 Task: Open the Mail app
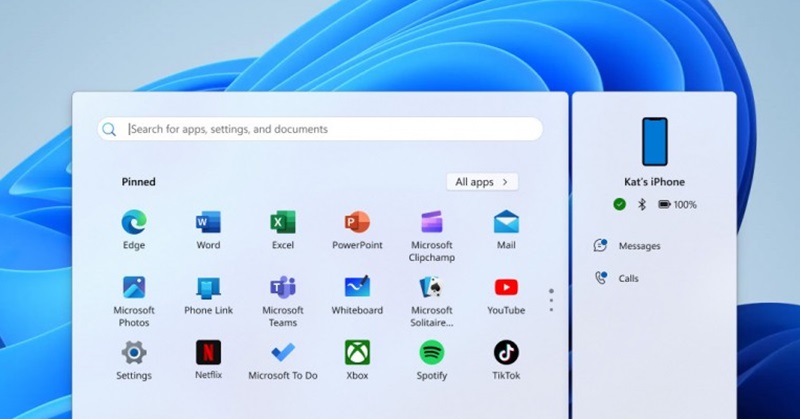506,230
